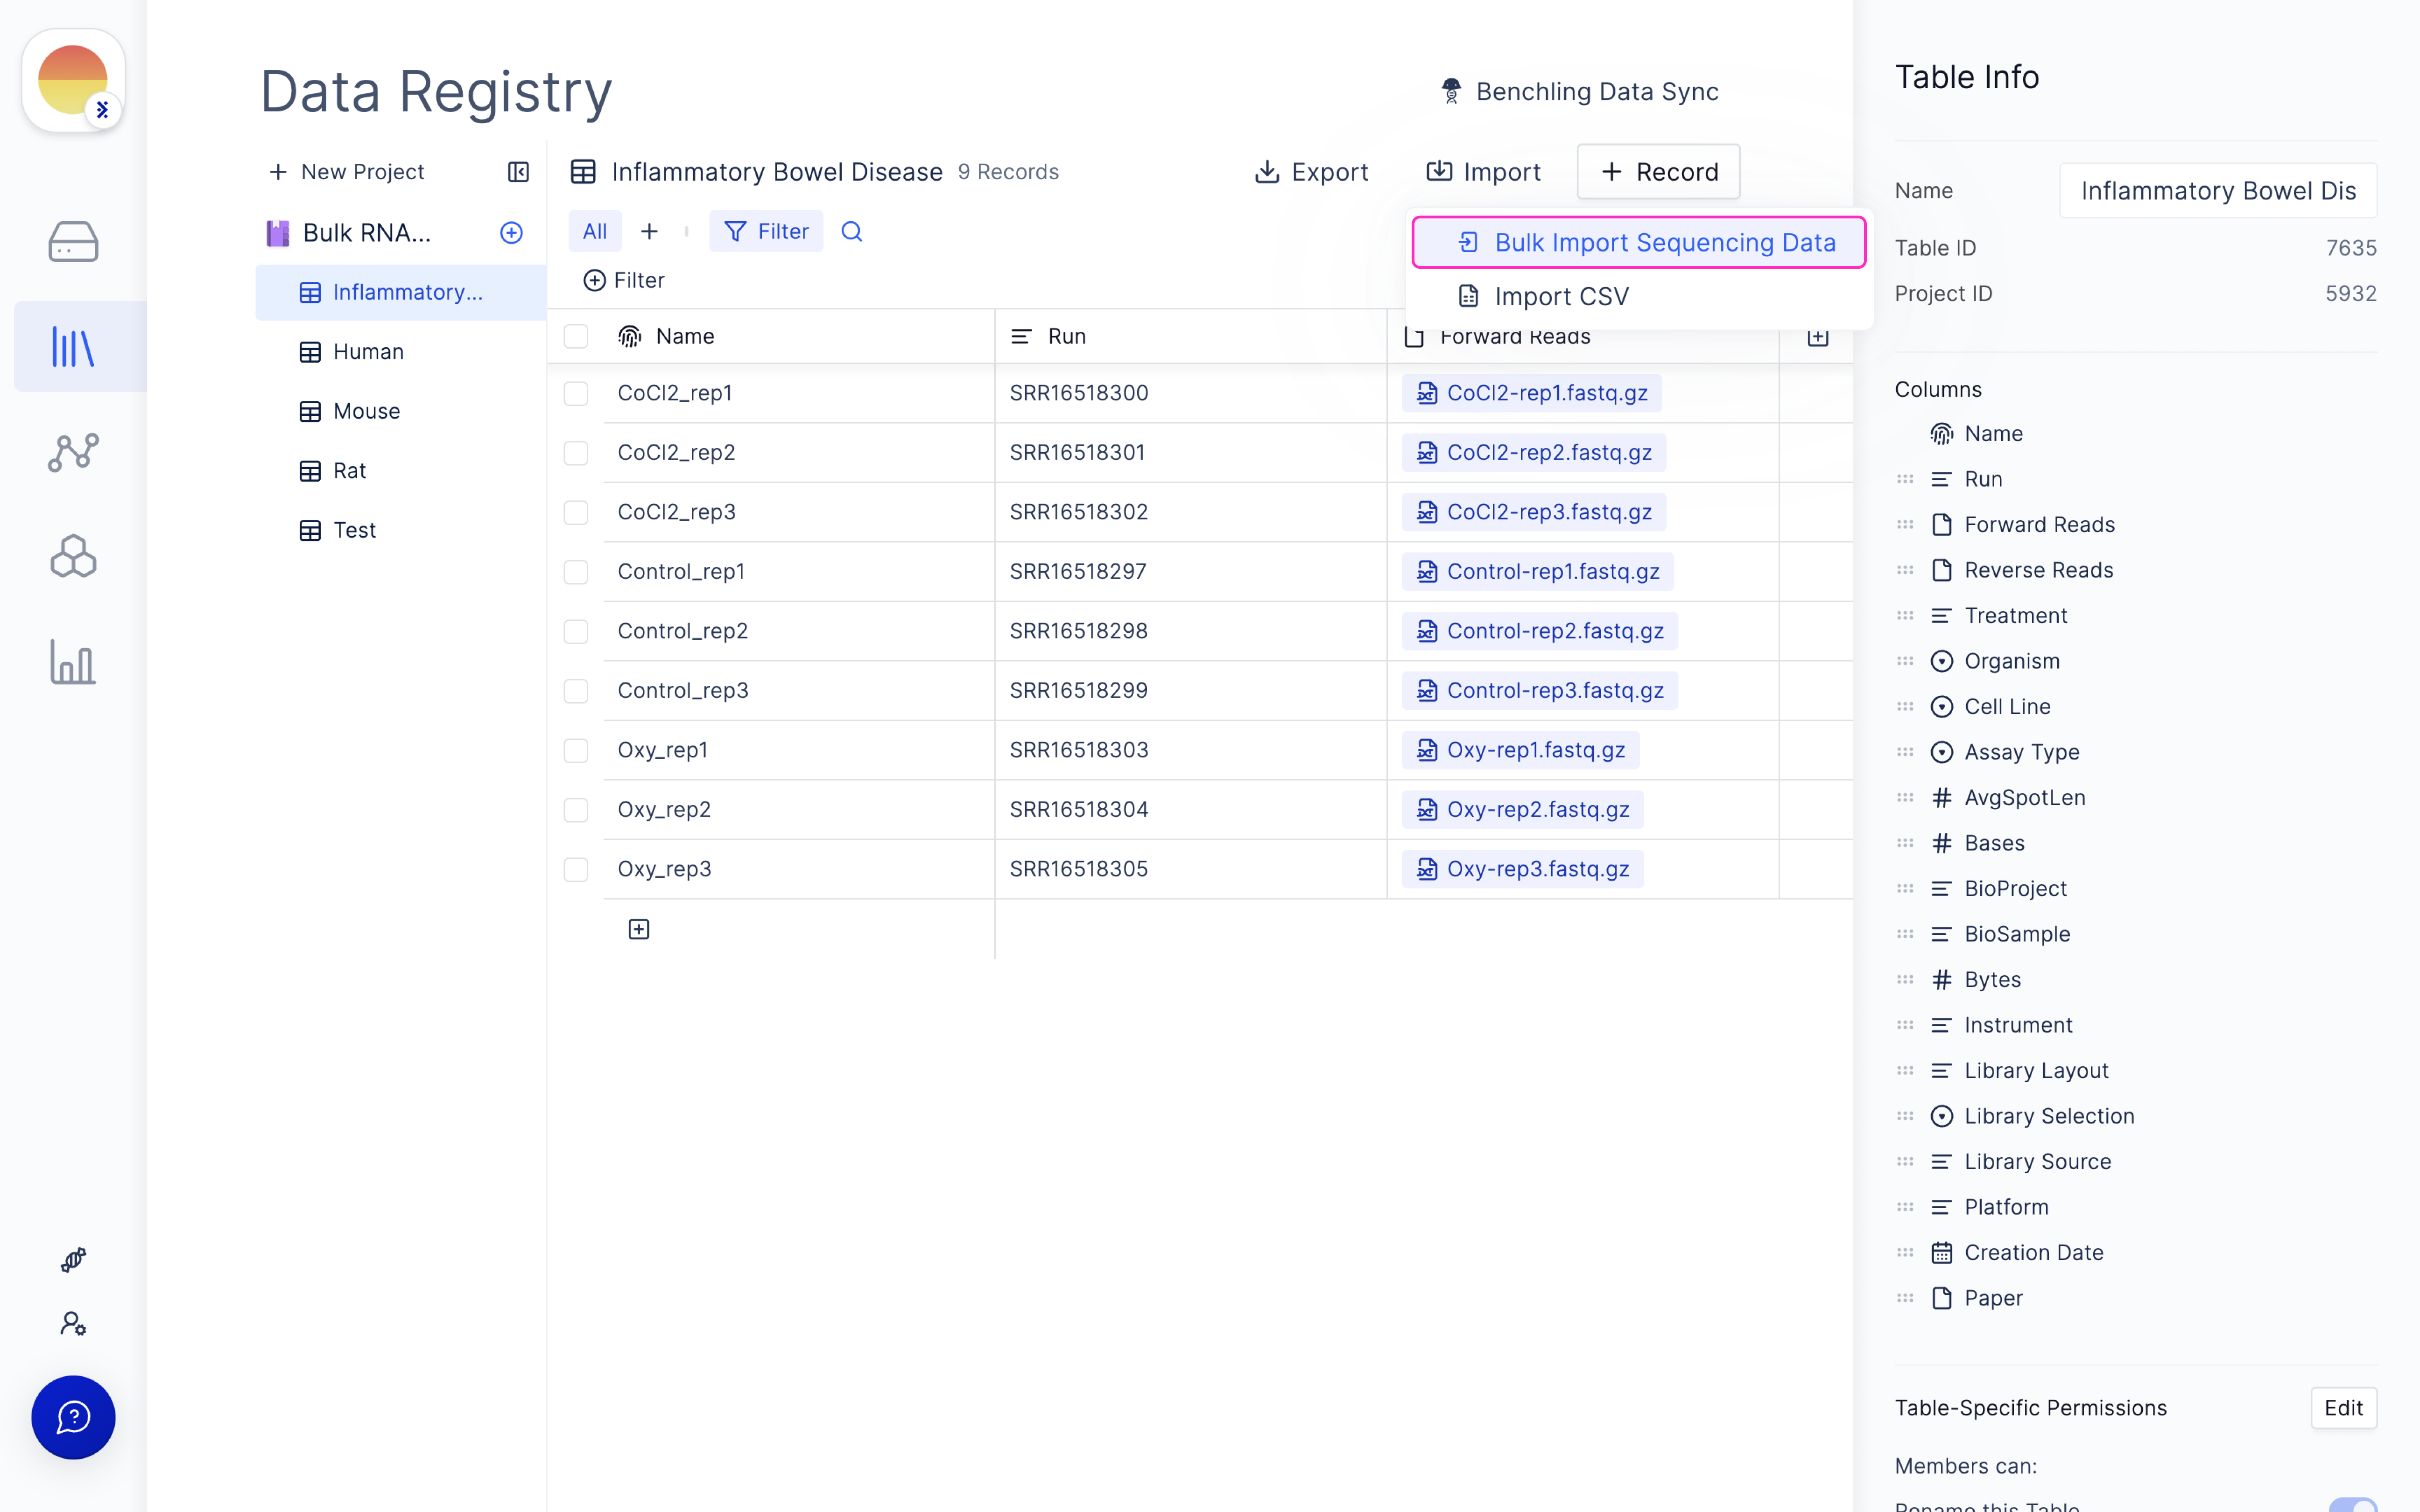2420x1512 pixels.
Task: Add a filter condition
Action: tap(624, 280)
